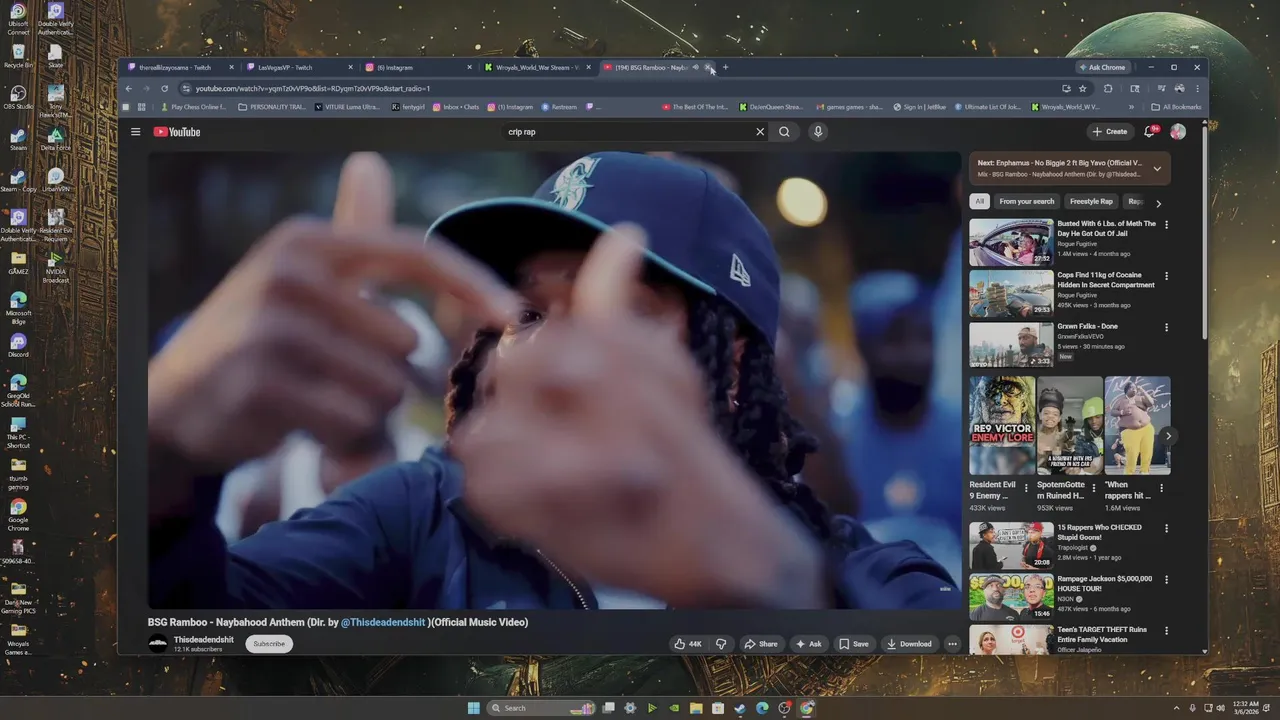Open 'Play Chess Online' bookmark
Viewport: 1280px width, 720px height.
[193, 107]
